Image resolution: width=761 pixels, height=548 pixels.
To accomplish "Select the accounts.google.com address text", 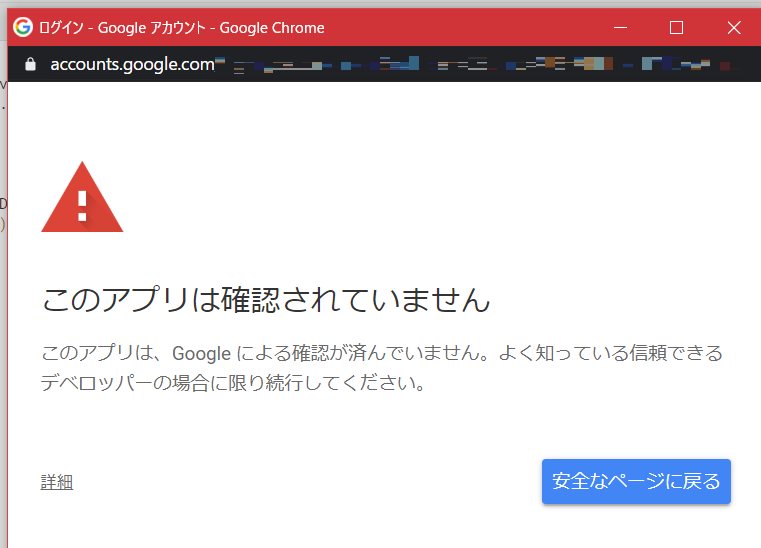I will [132, 64].
